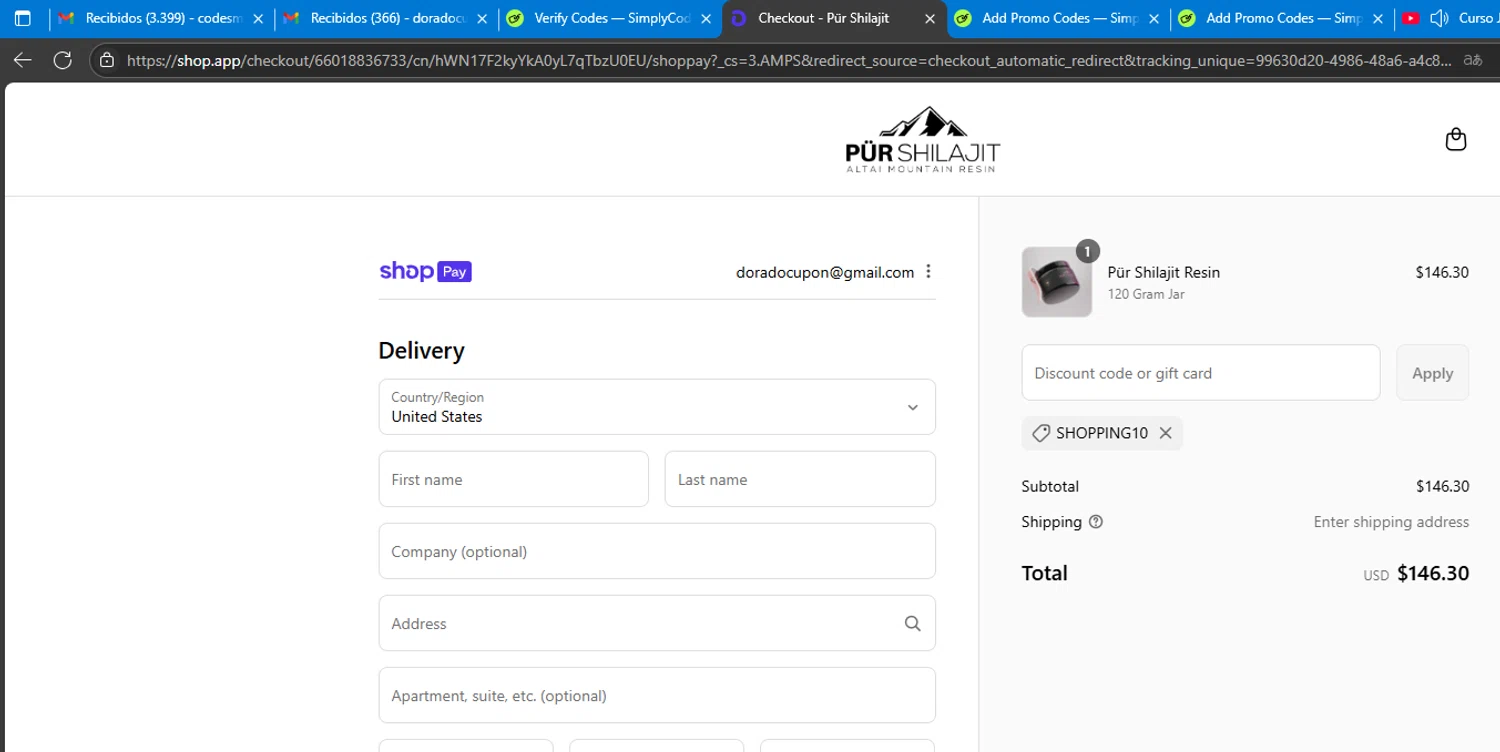Click the Pür Shilajit Resin product name

(1164, 272)
